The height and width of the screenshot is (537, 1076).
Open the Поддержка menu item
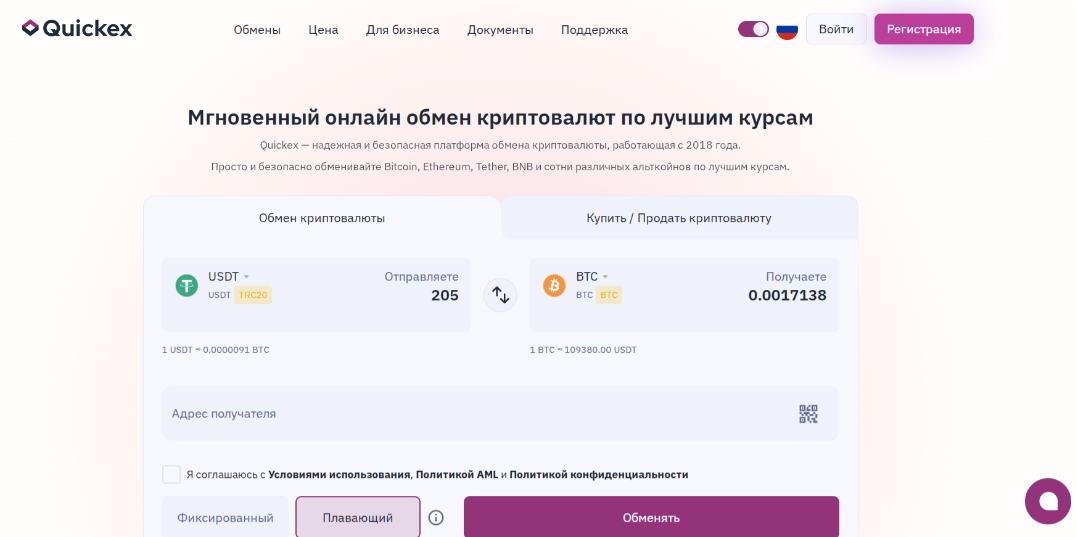pos(594,30)
